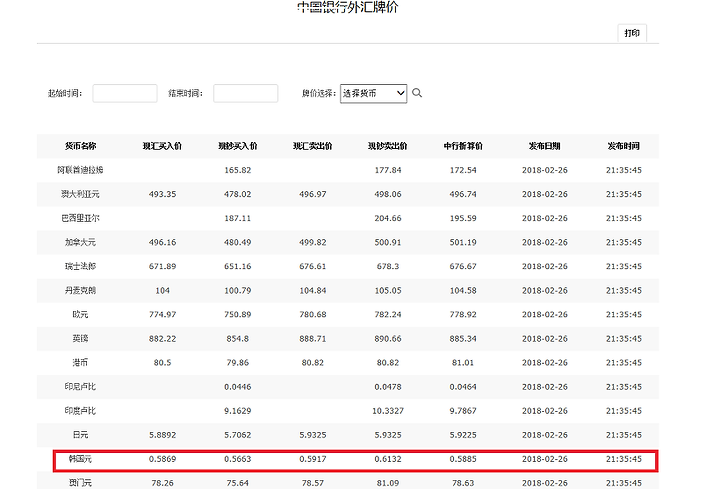Select the 印尼卢比 currency name cell
The width and height of the screenshot is (720, 489).
coord(80,387)
